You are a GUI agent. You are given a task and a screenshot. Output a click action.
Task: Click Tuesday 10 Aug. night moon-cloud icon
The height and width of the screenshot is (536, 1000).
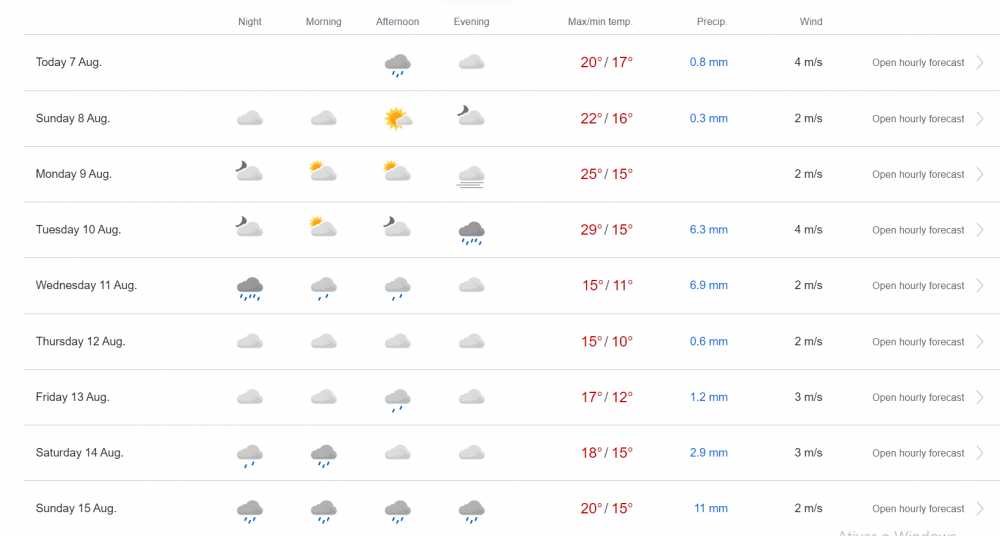[x=250, y=228]
